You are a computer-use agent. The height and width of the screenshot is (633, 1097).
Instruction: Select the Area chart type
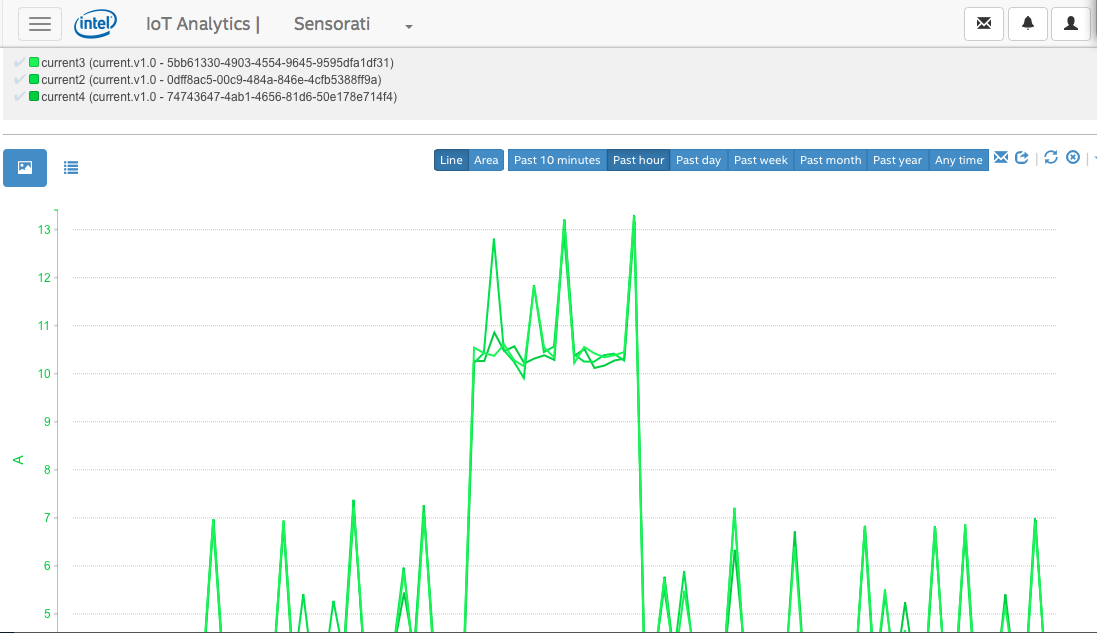click(486, 160)
